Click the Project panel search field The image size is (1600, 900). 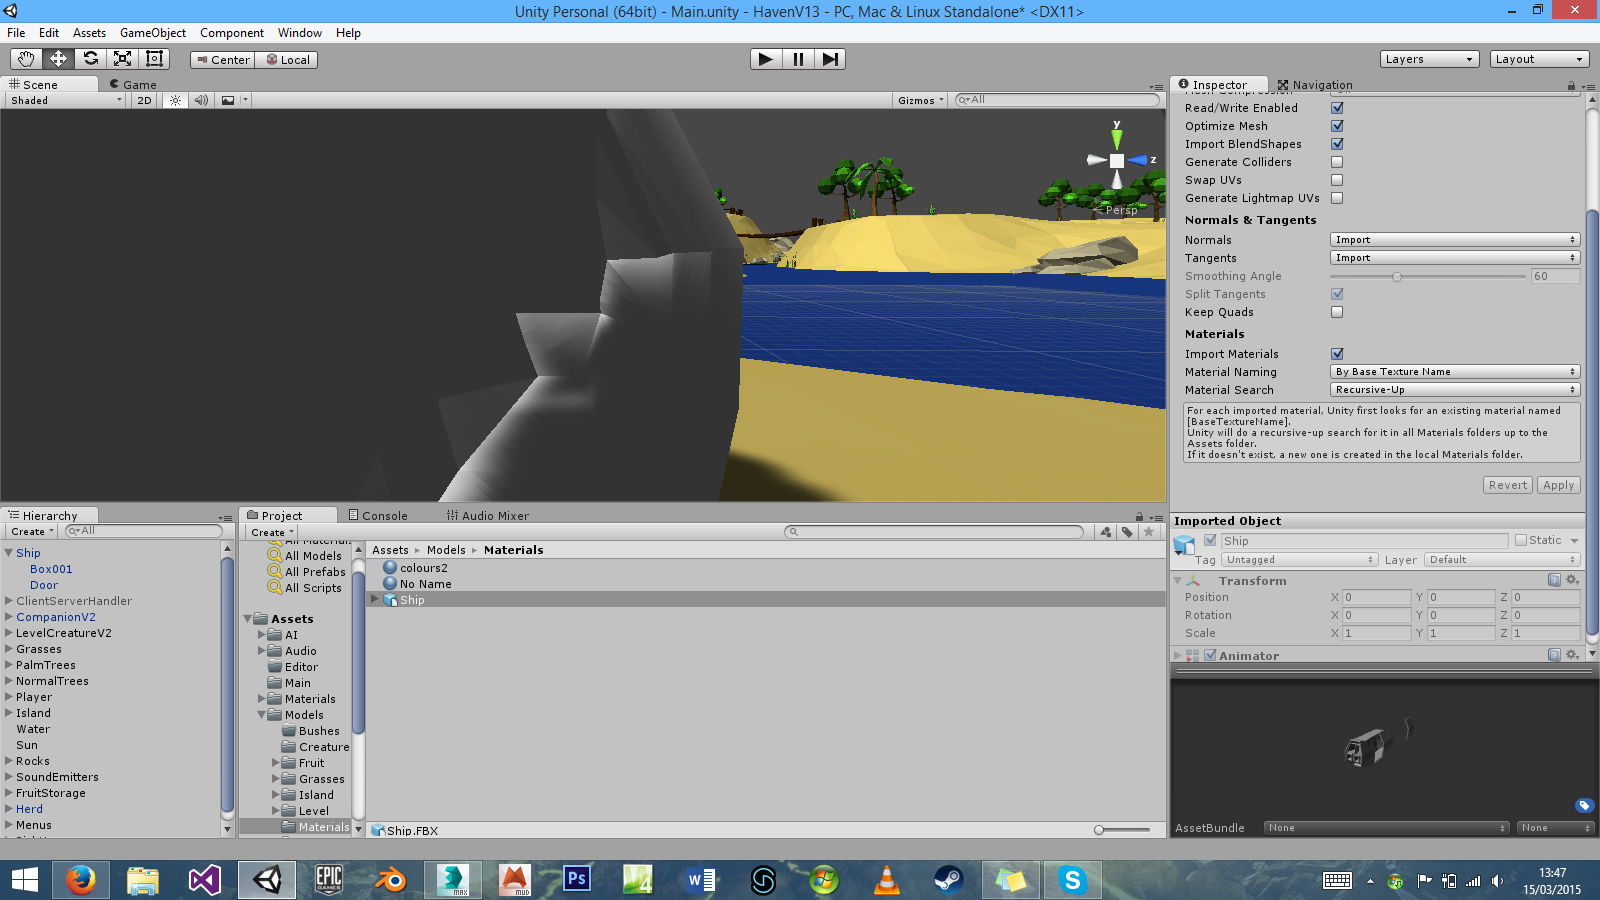point(934,532)
